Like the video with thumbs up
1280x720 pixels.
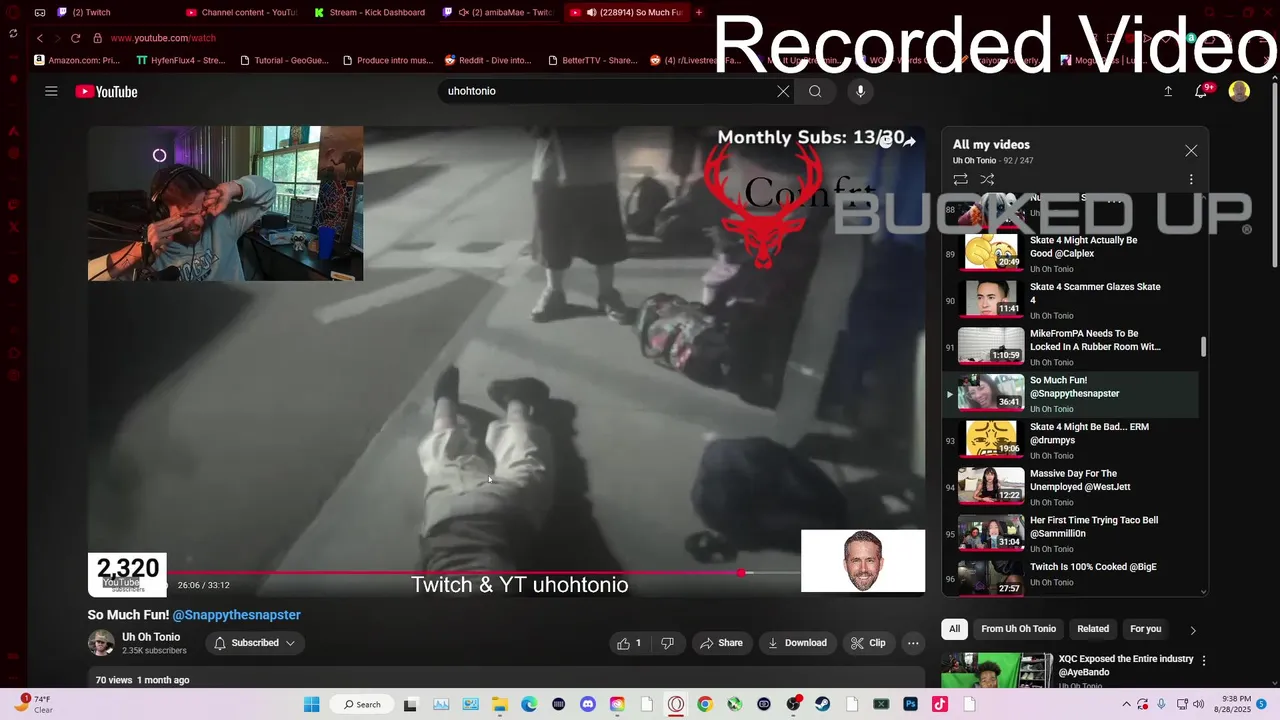point(629,643)
